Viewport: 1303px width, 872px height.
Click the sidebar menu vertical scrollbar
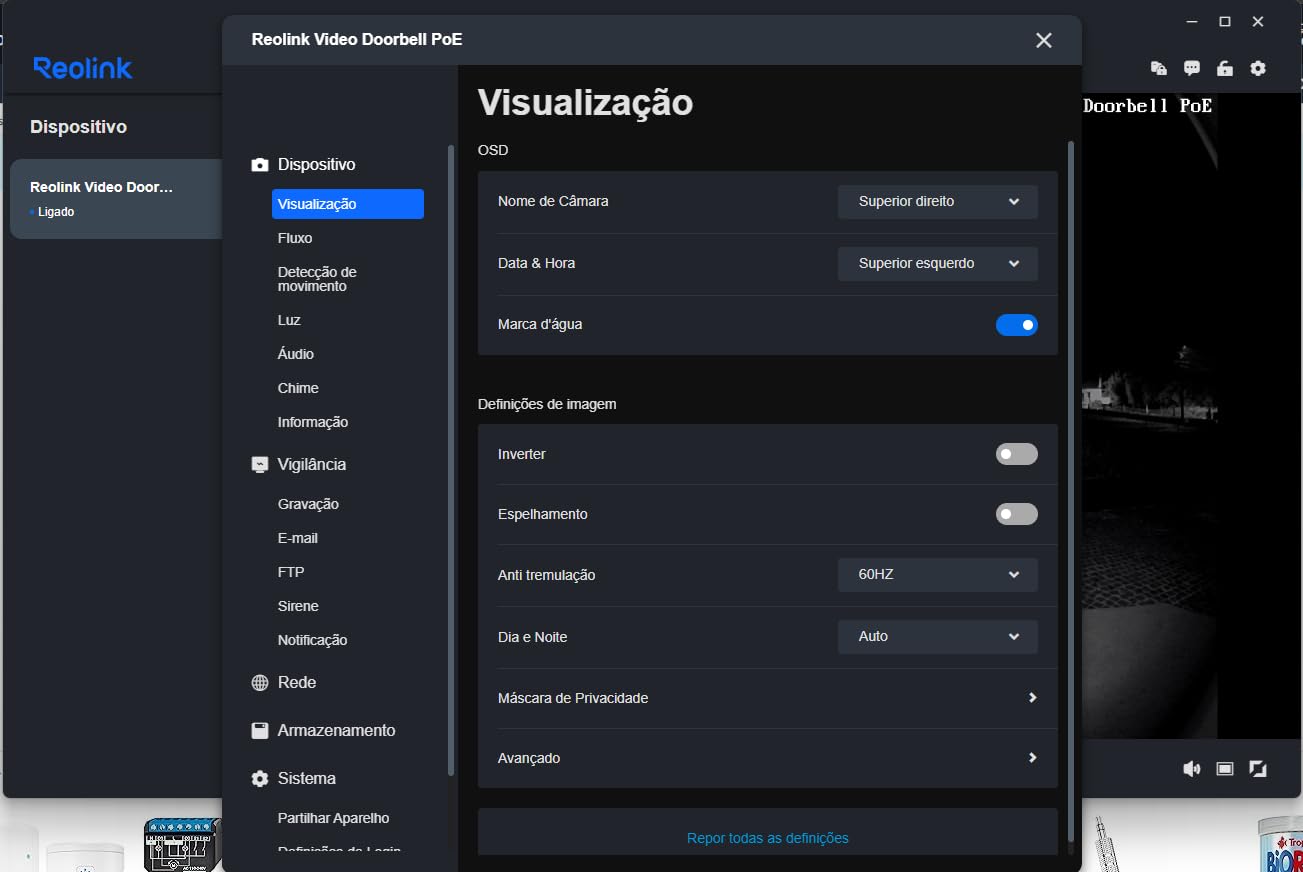point(451,460)
